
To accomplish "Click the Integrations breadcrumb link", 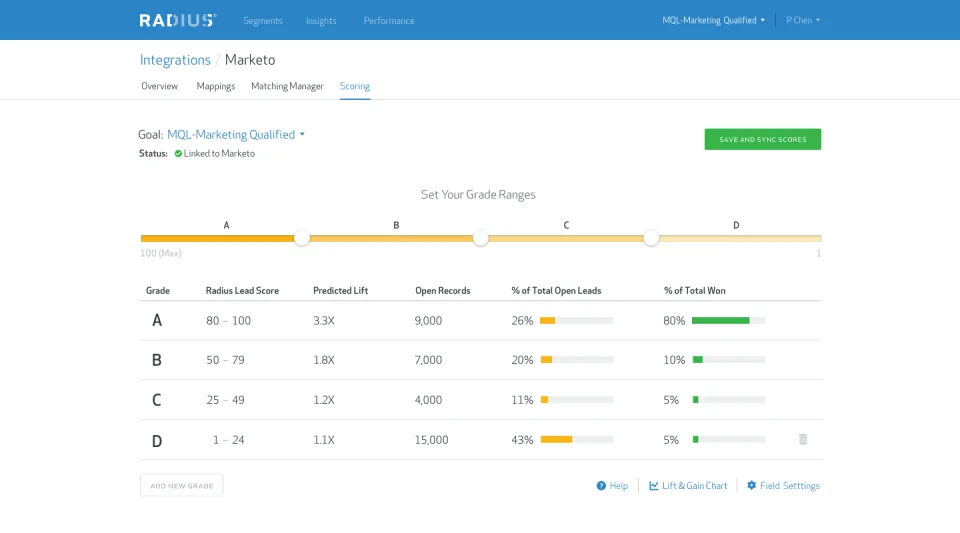I will click(x=175, y=60).
